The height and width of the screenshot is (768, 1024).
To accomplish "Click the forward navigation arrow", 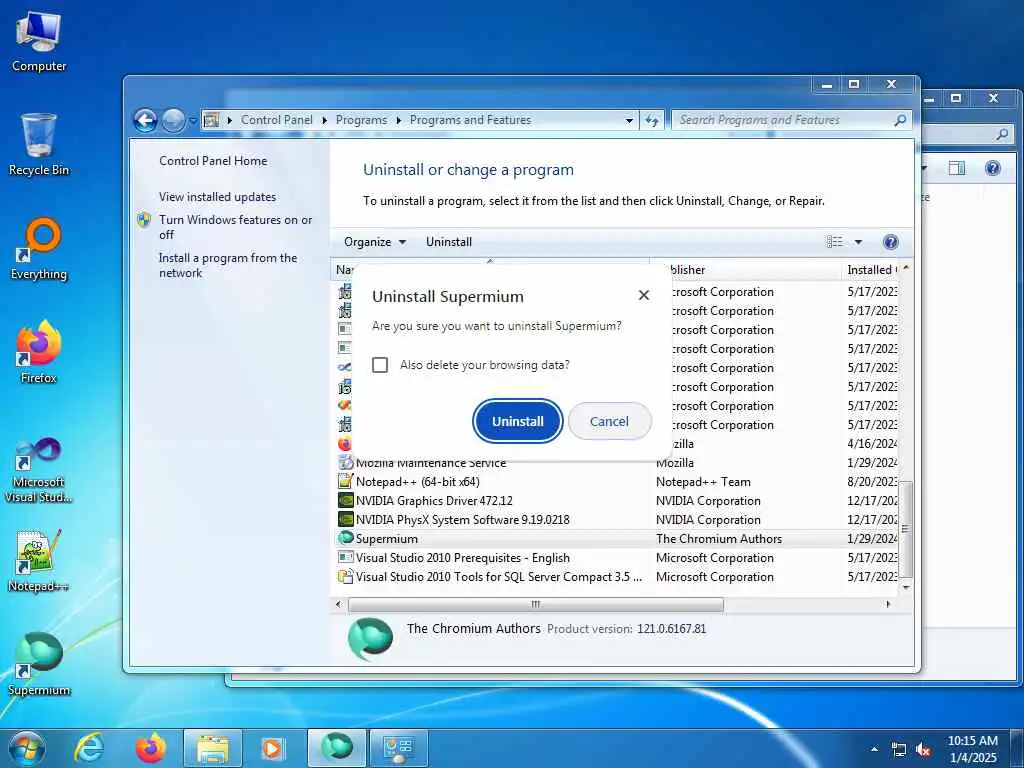I will 173,120.
